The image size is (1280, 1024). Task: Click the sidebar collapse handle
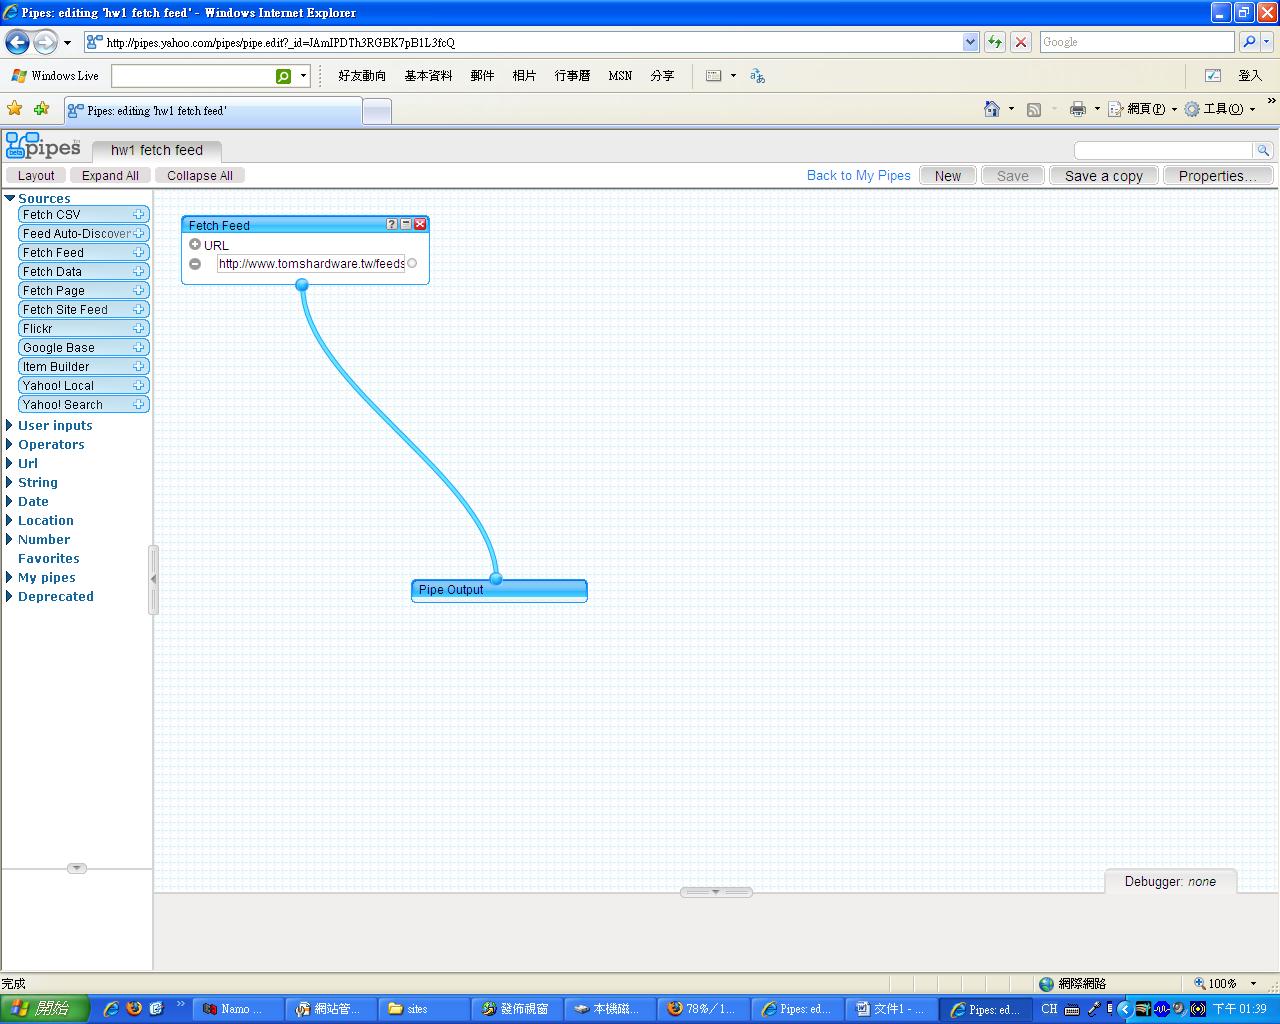(153, 579)
